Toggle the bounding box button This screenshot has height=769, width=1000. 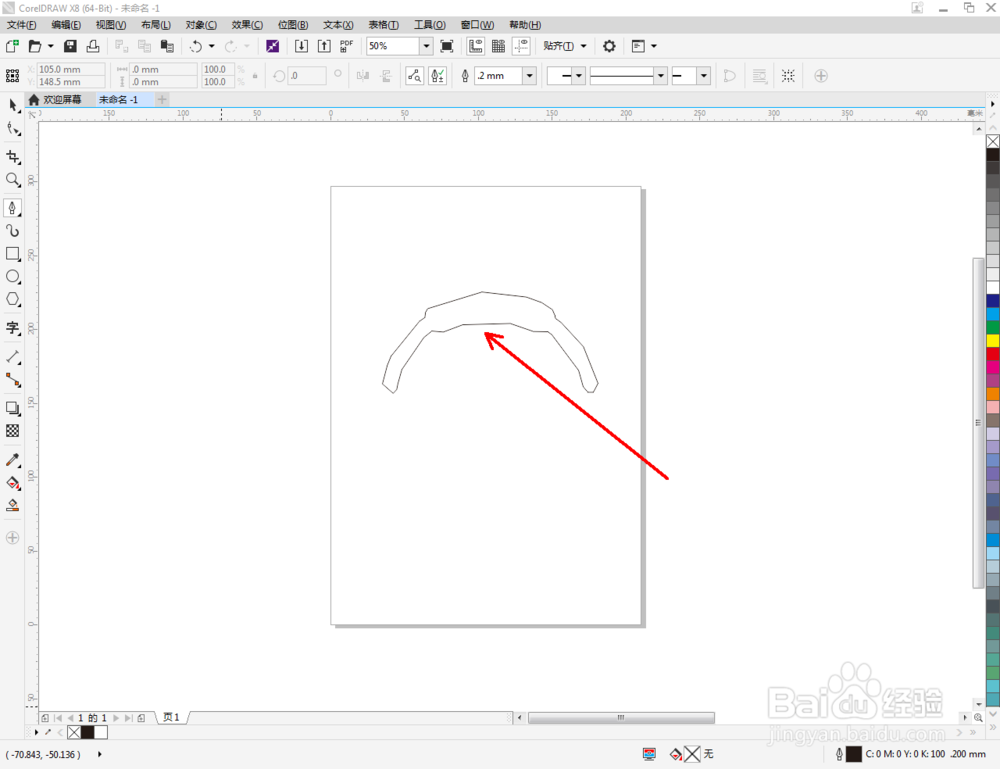coord(788,76)
